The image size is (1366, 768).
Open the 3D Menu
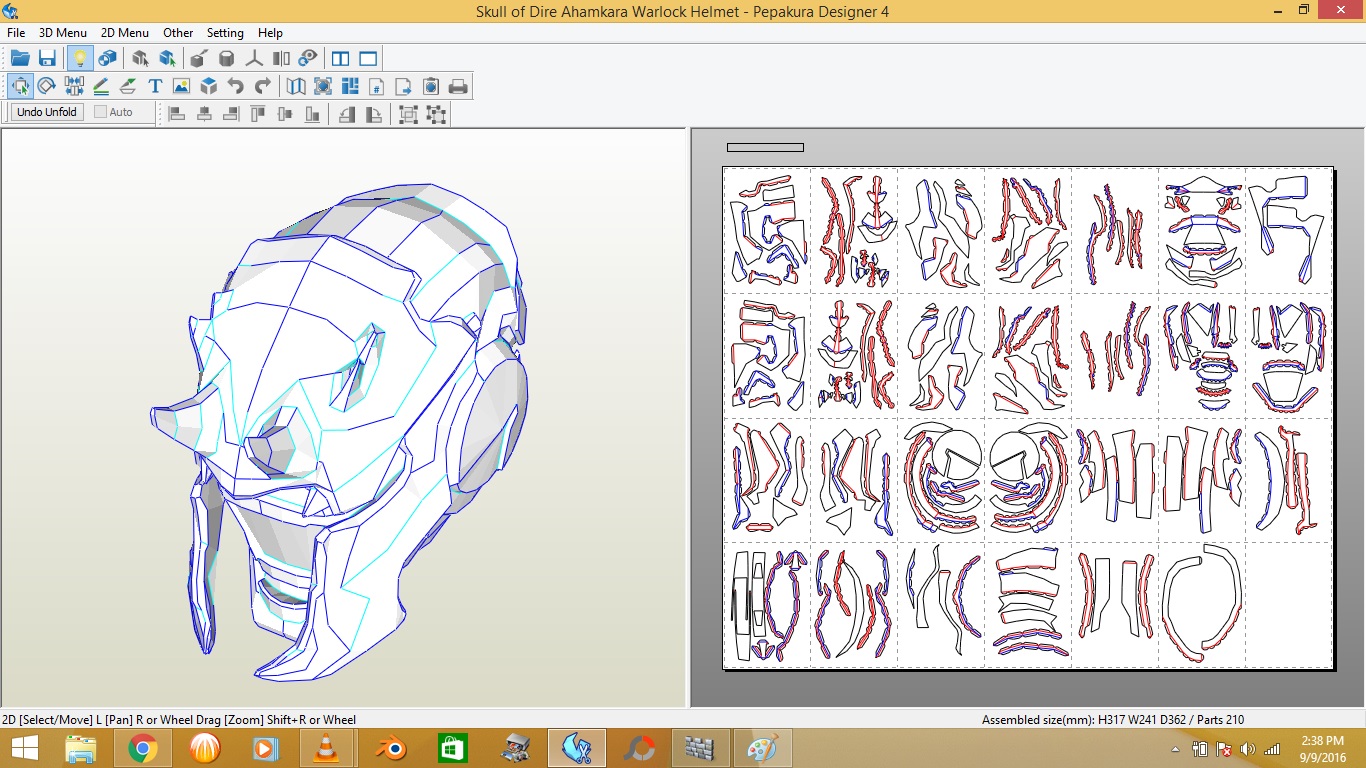[x=62, y=33]
